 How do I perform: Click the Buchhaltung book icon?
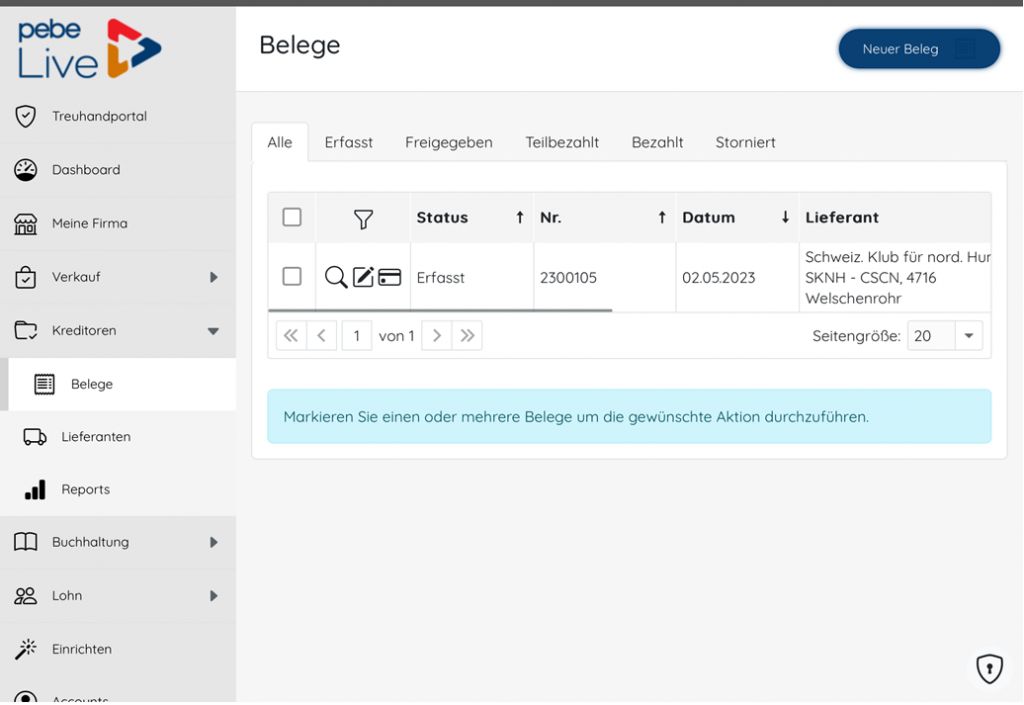click(x=25, y=542)
